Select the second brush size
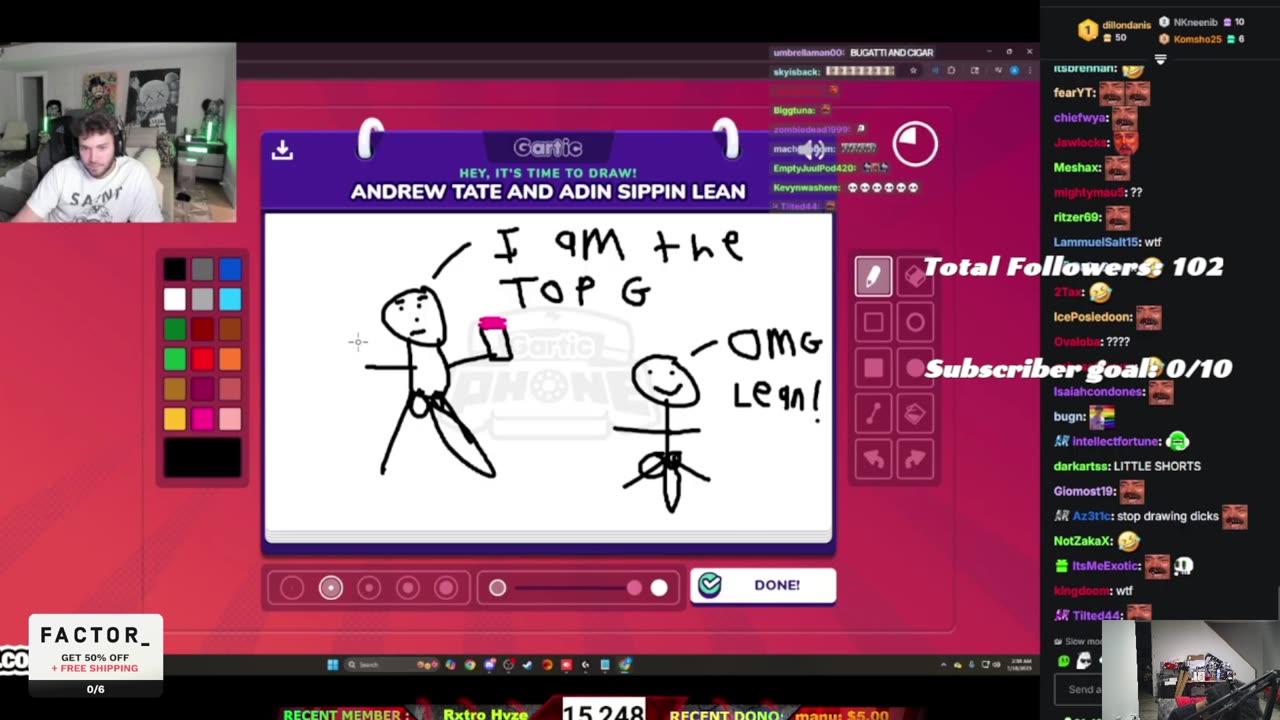 click(331, 588)
